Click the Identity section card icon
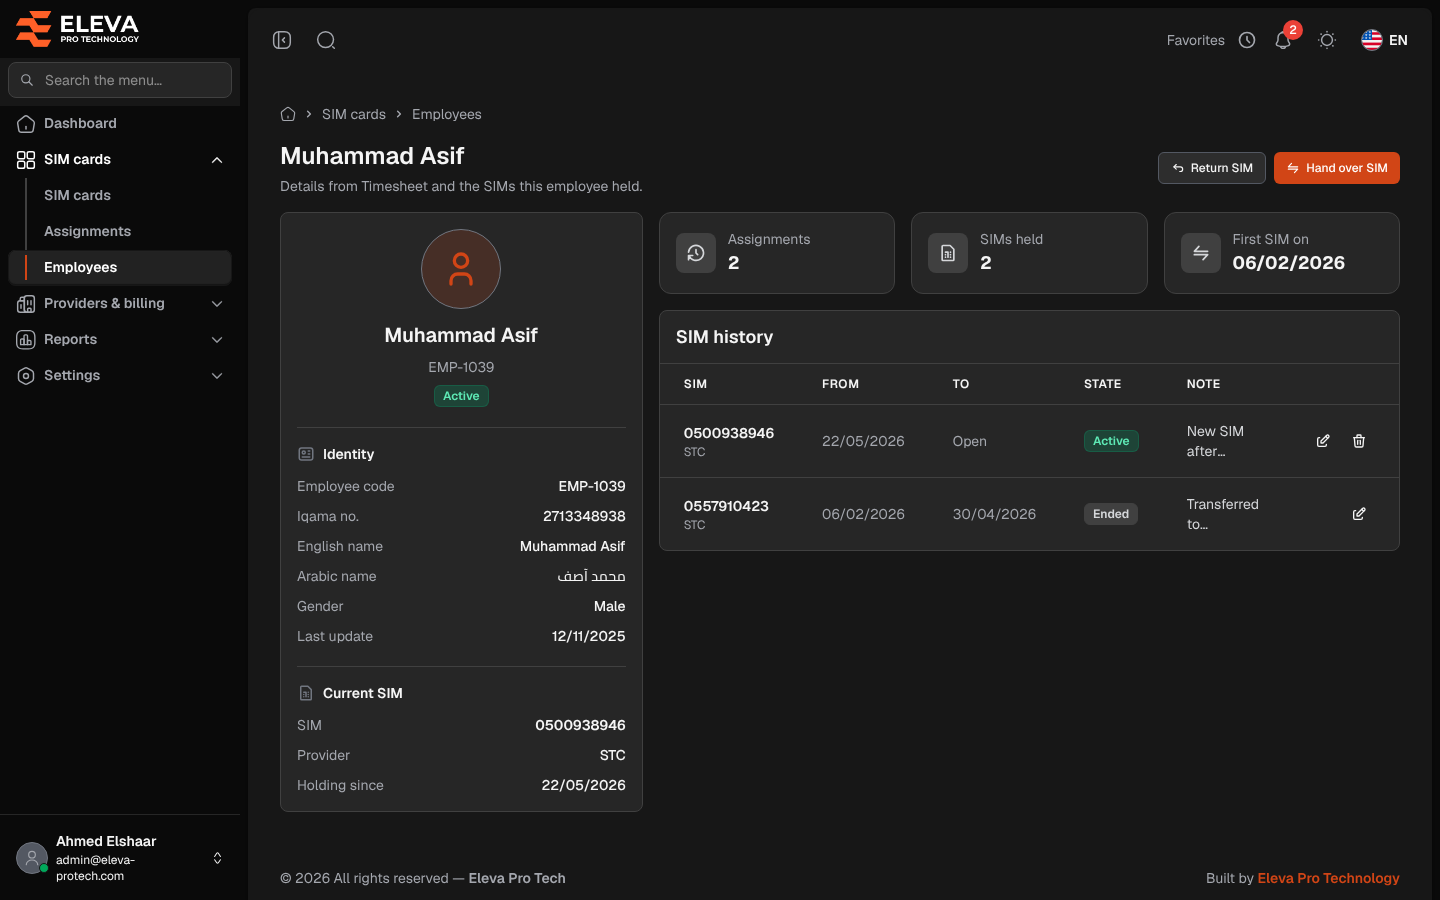The height and width of the screenshot is (900, 1440). (x=306, y=454)
